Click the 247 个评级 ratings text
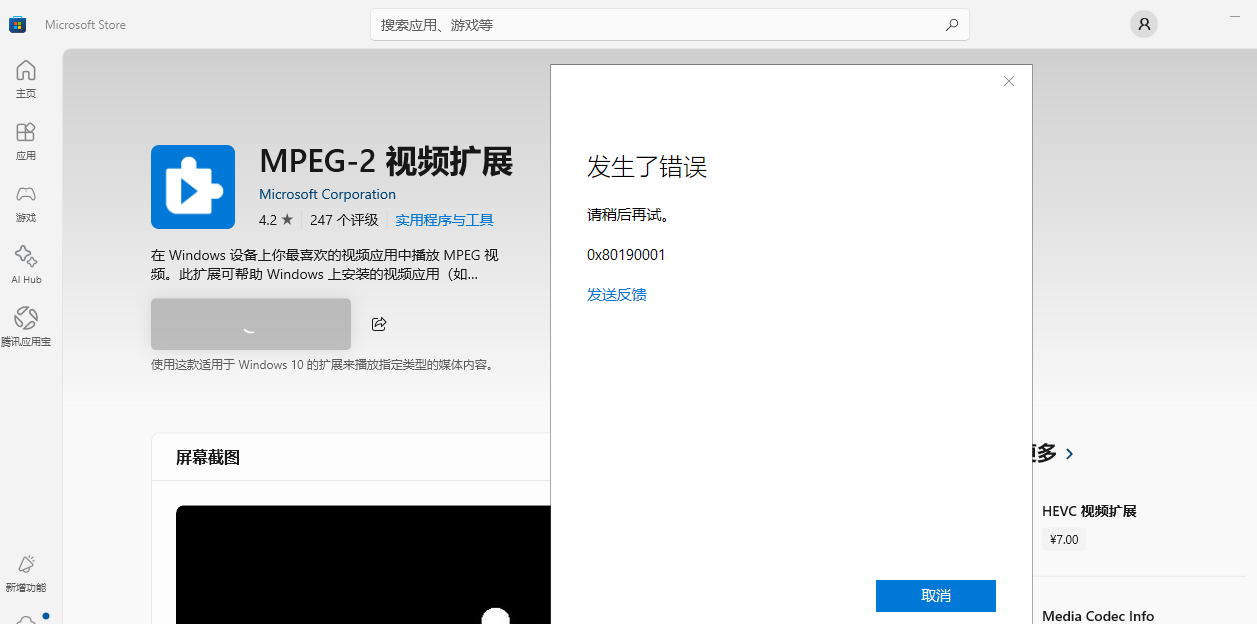 (x=344, y=220)
